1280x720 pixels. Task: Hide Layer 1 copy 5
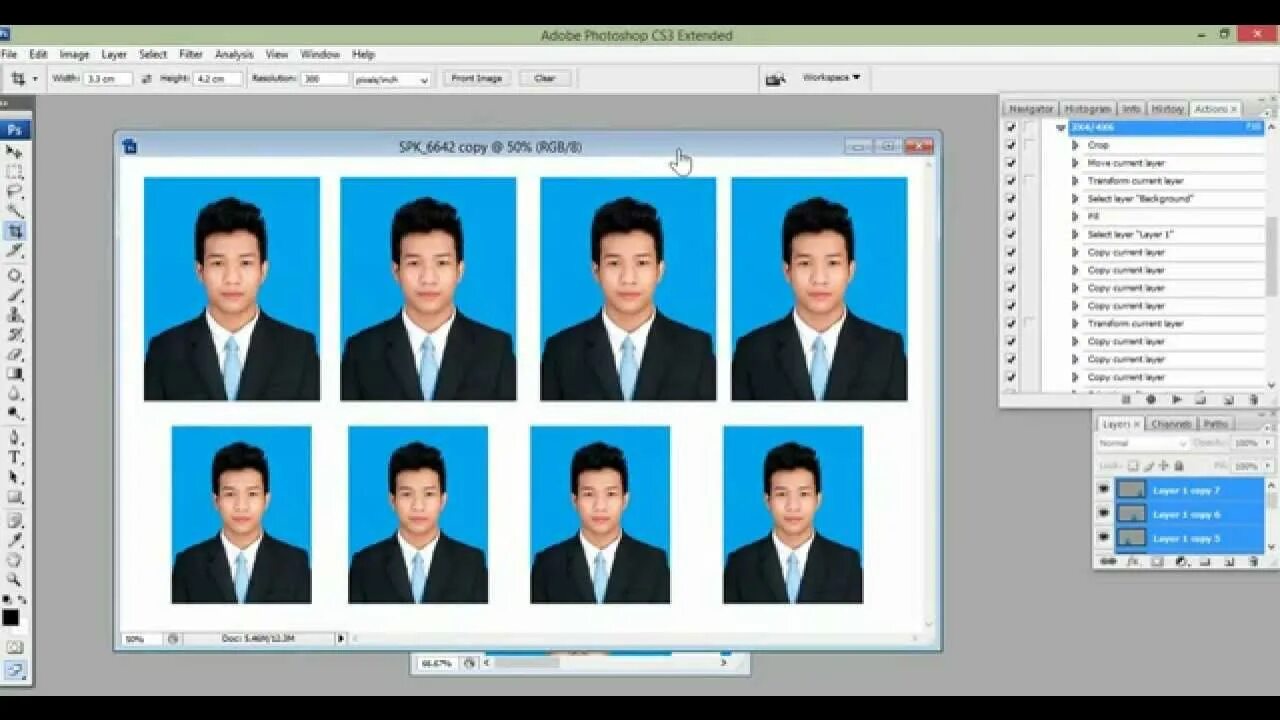(x=1104, y=538)
